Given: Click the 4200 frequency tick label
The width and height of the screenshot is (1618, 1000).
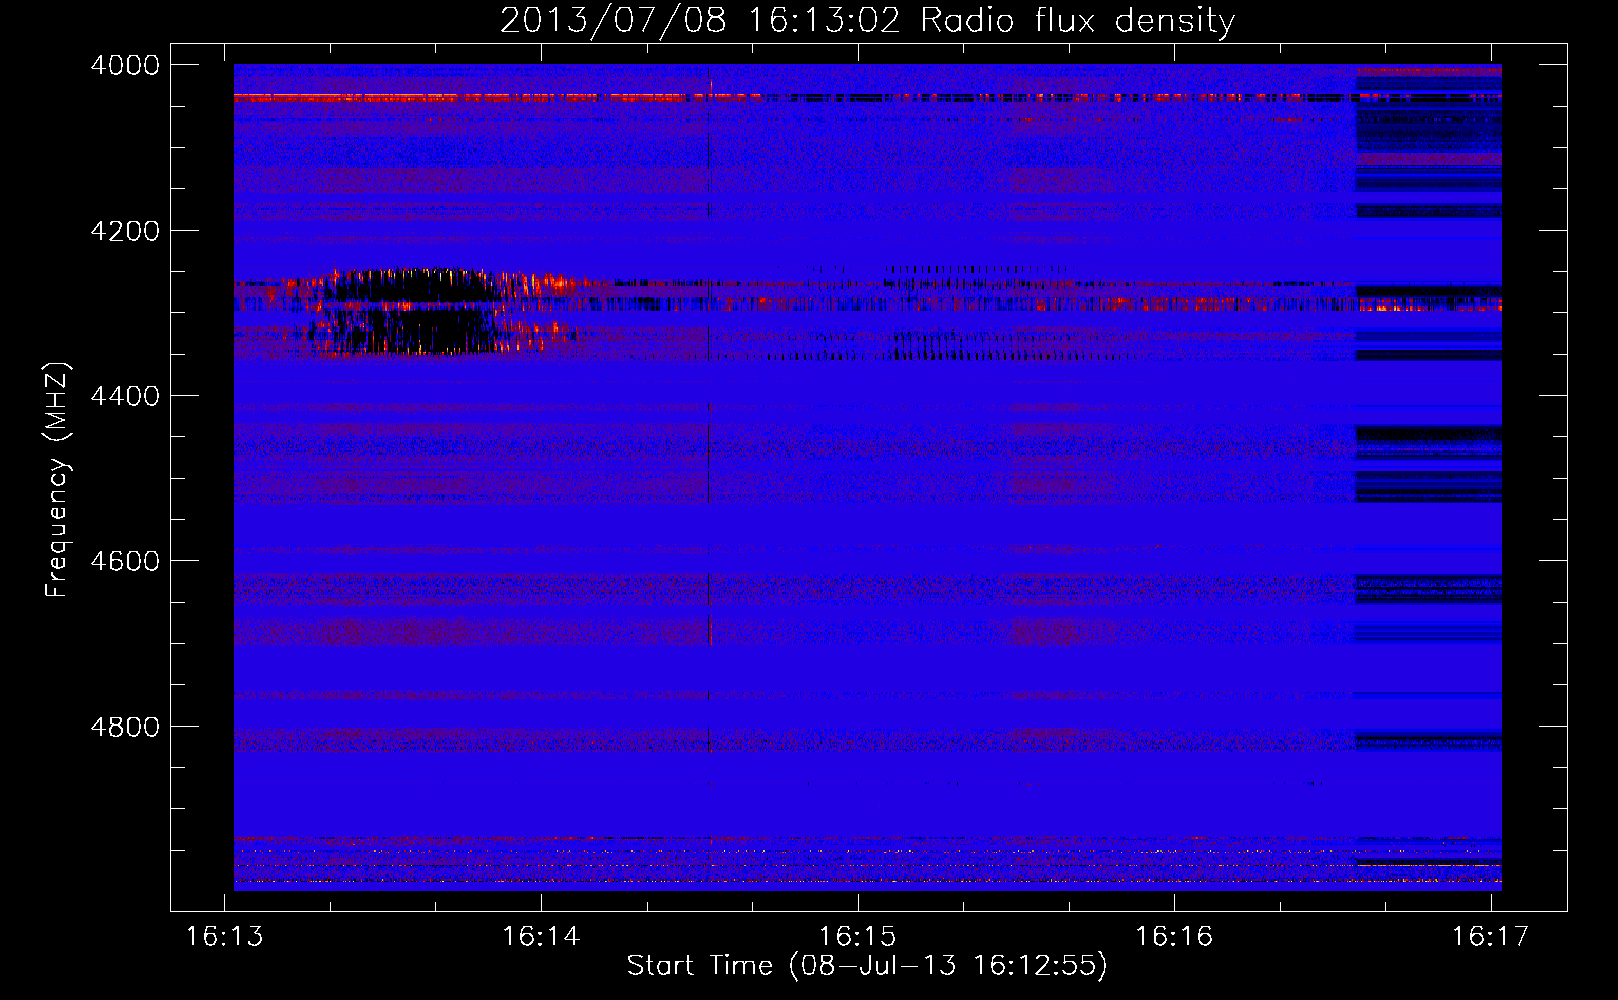Looking at the screenshot, I should click(125, 231).
